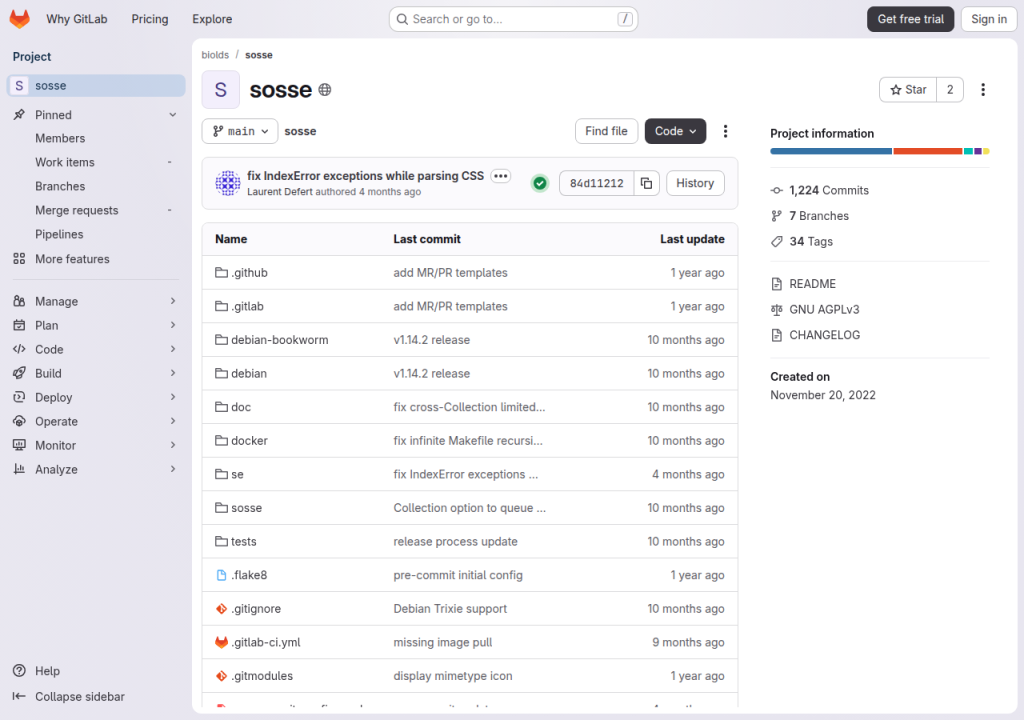Screen dimensions: 1024x720
Task: Click the GitLab fox logo
Action: 20,19
